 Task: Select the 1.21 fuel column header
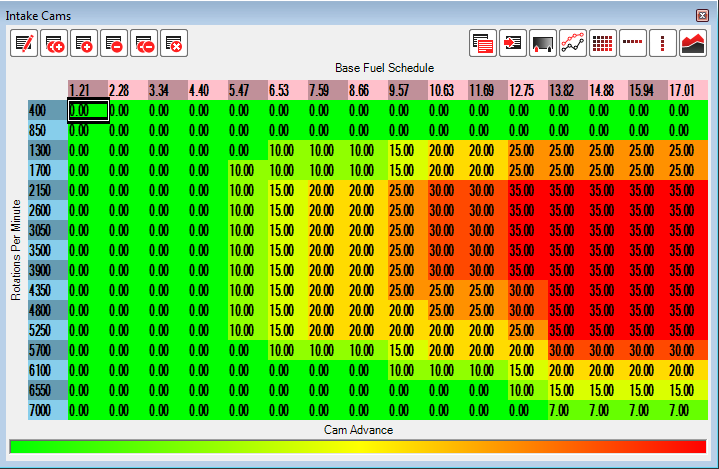coord(88,90)
